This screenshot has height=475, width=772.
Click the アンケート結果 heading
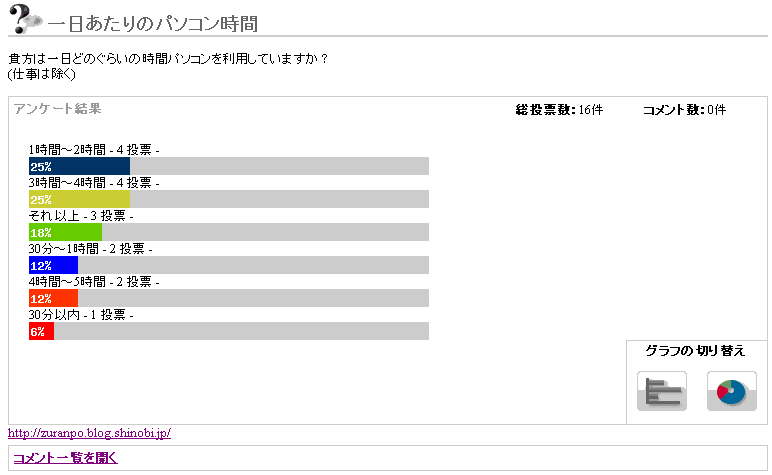[58, 109]
